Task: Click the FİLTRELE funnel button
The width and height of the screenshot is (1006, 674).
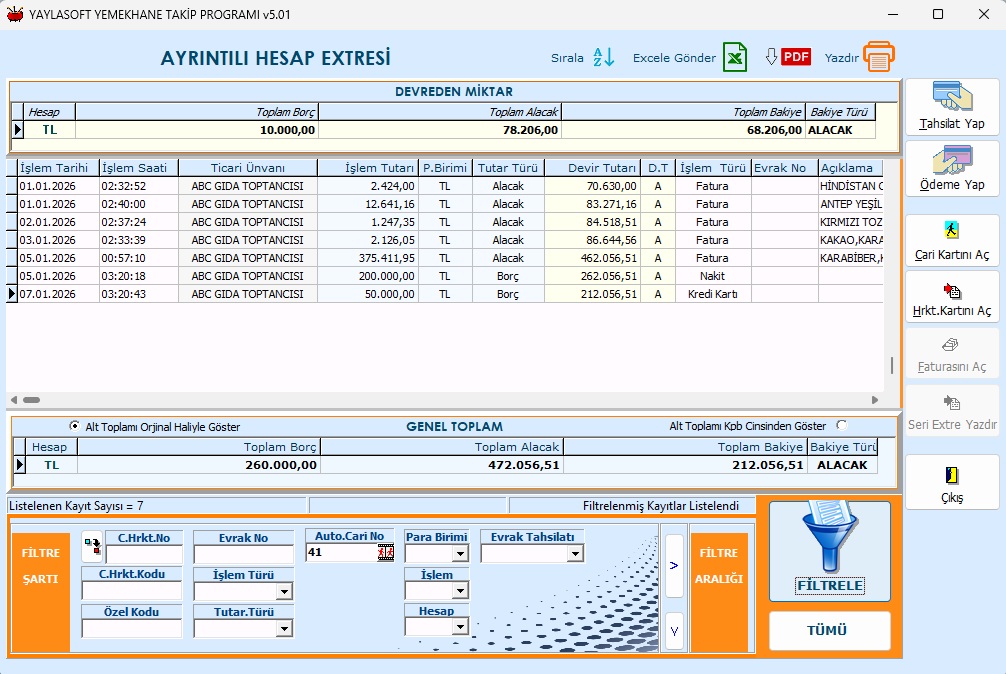Action: coord(829,551)
